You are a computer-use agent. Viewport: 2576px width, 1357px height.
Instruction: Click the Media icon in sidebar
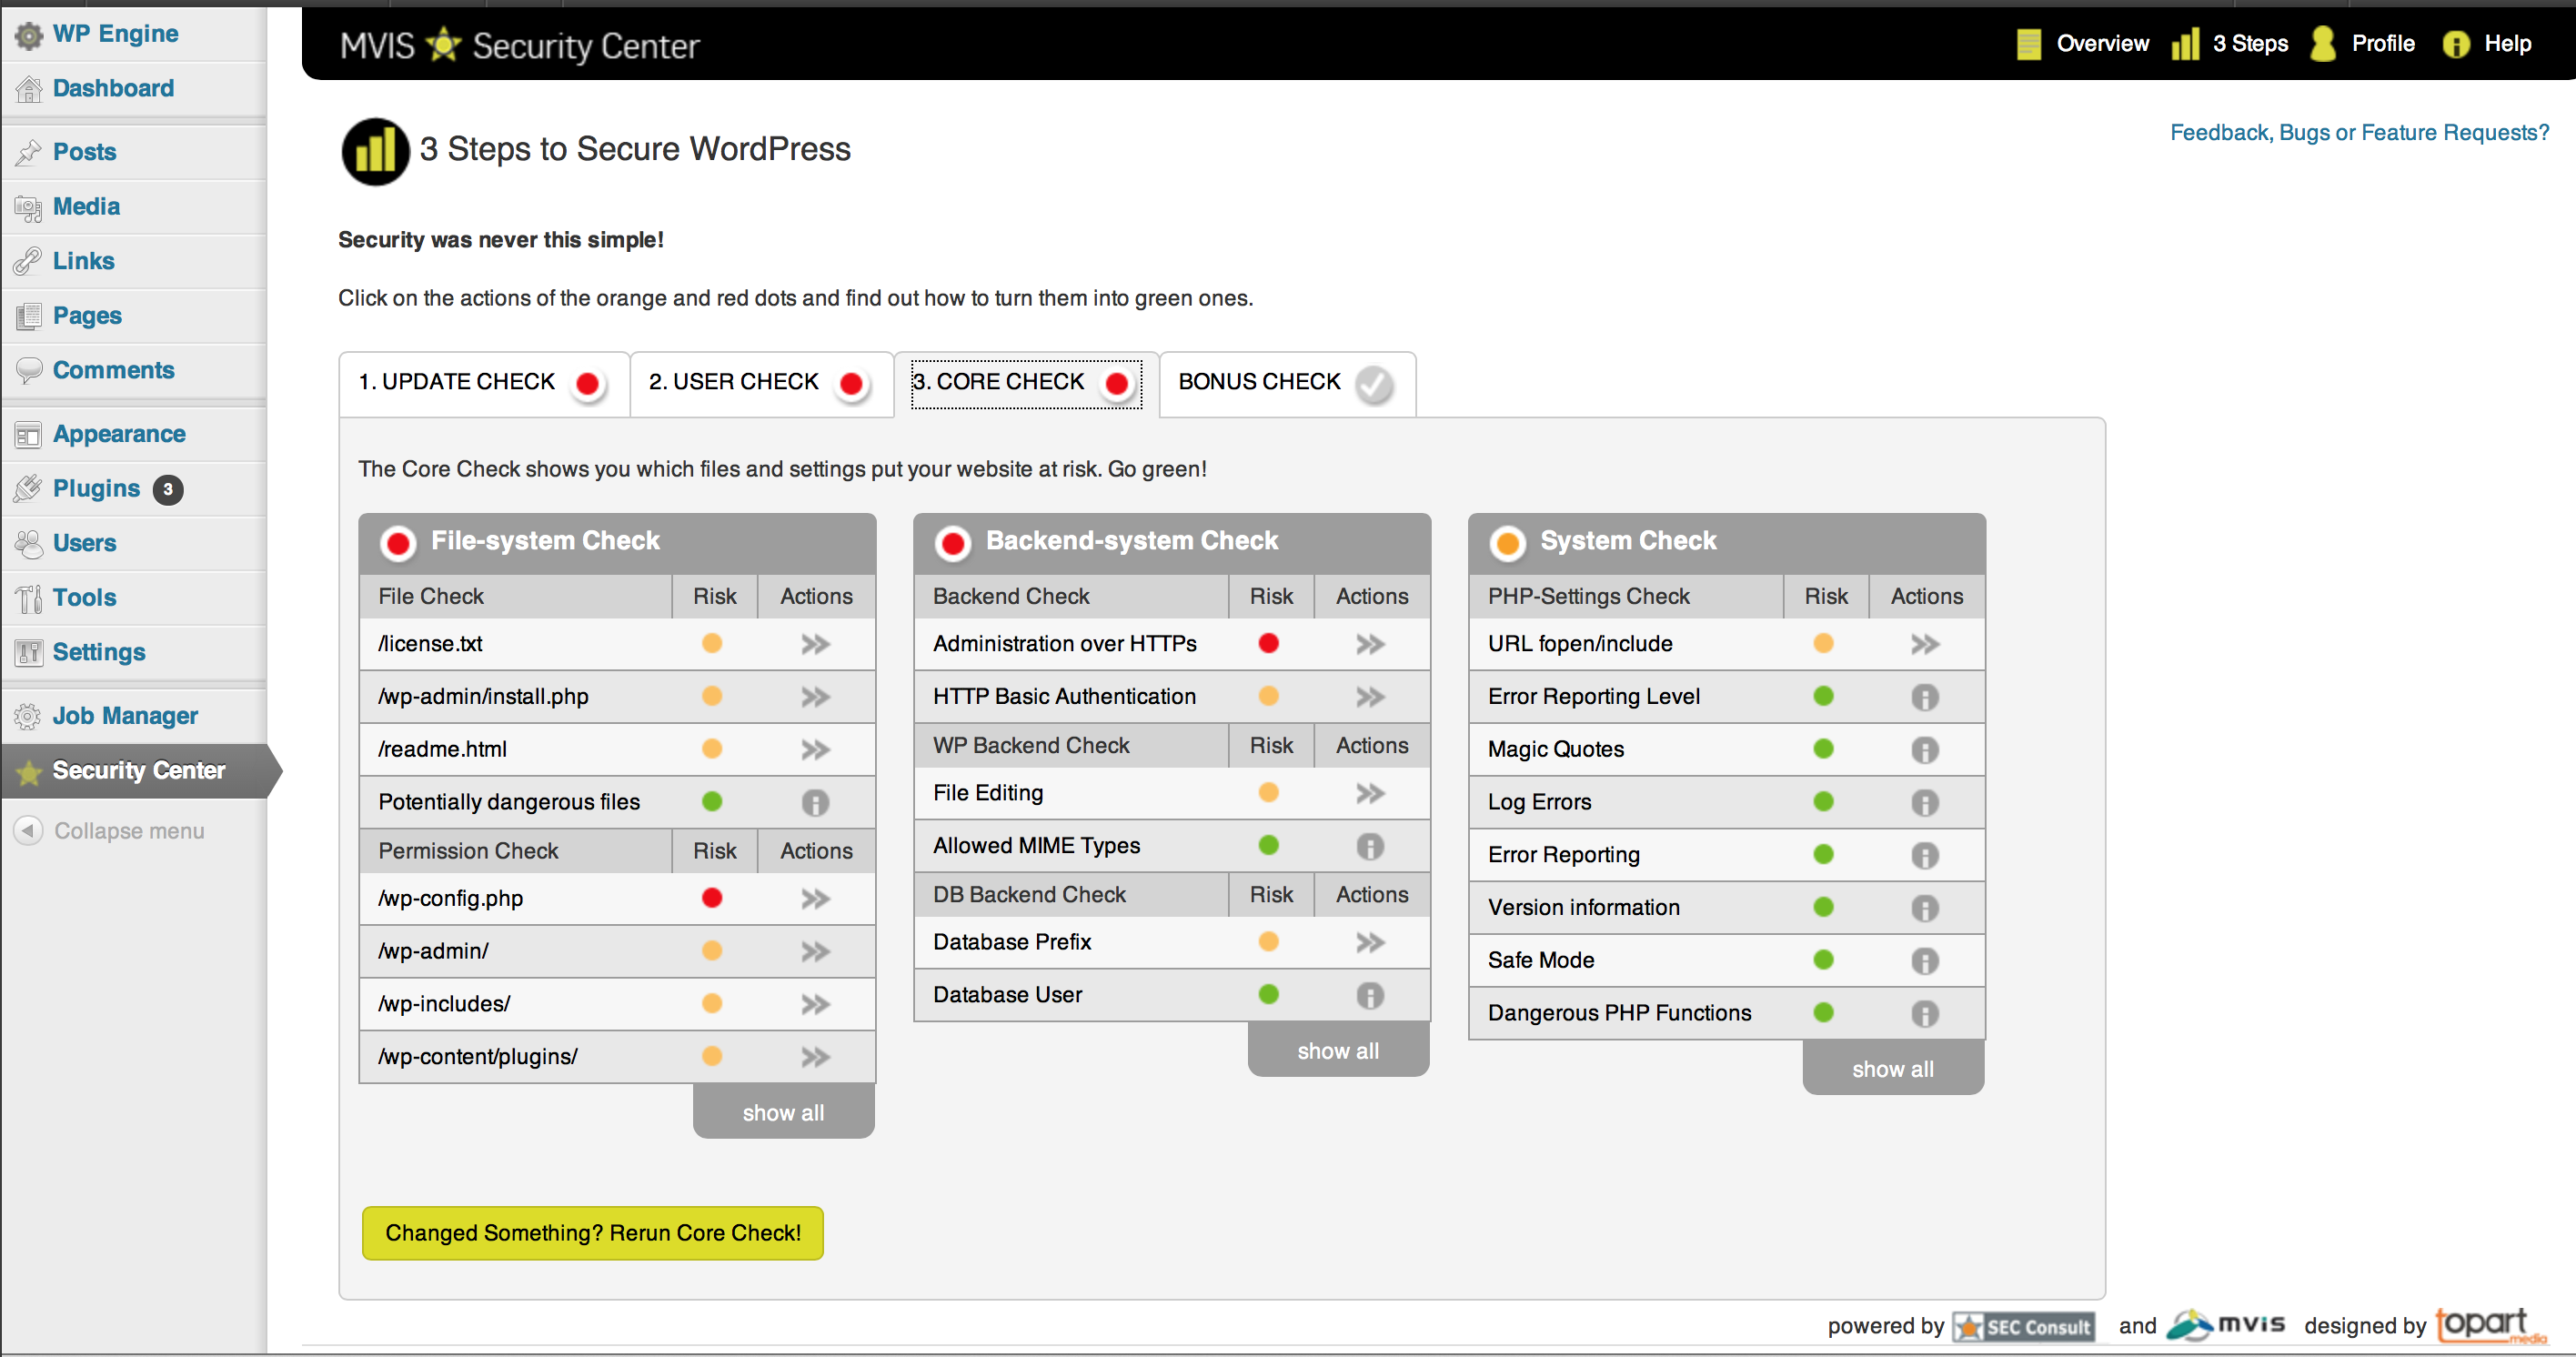pyautogui.click(x=28, y=207)
